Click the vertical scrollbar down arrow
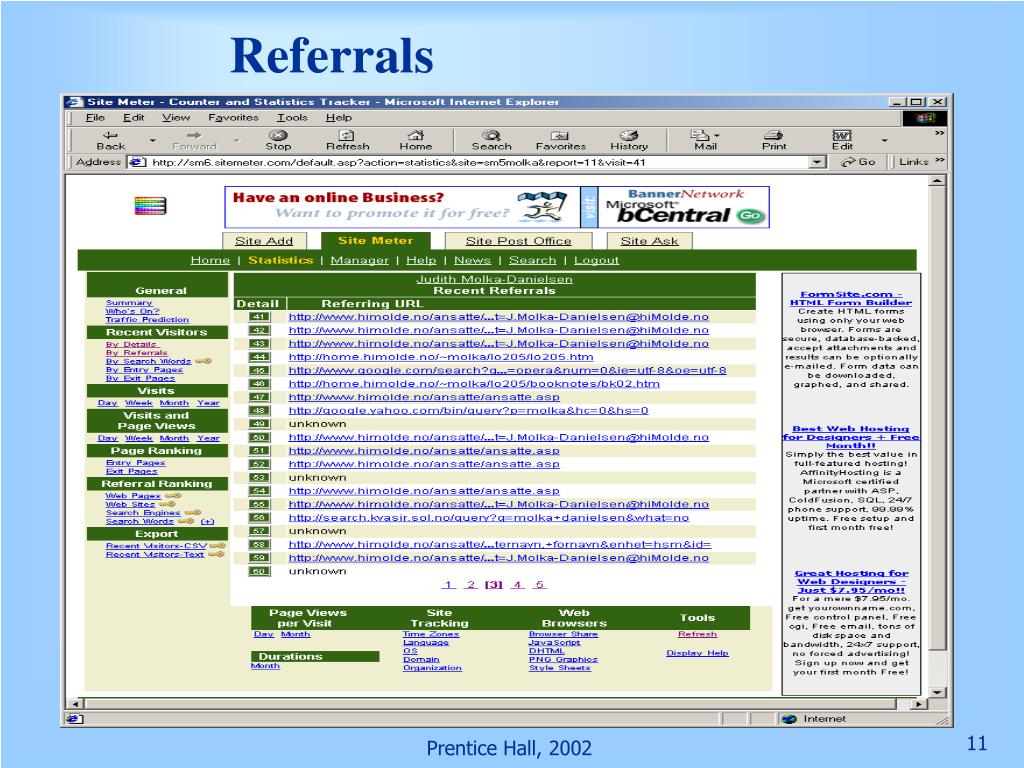This screenshot has height=768, width=1024. point(937,692)
